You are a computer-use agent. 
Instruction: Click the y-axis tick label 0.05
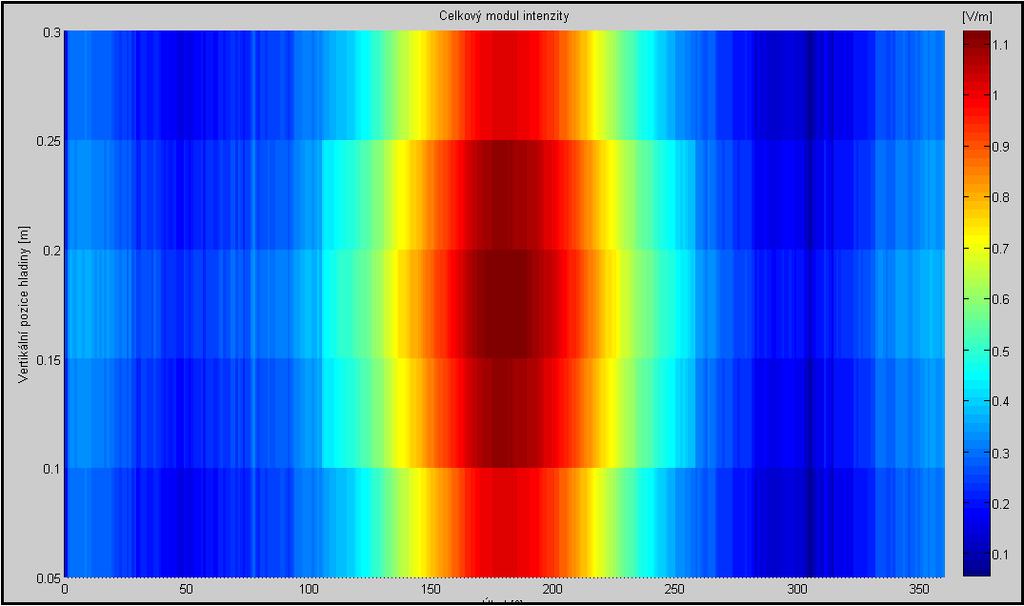click(49, 579)
